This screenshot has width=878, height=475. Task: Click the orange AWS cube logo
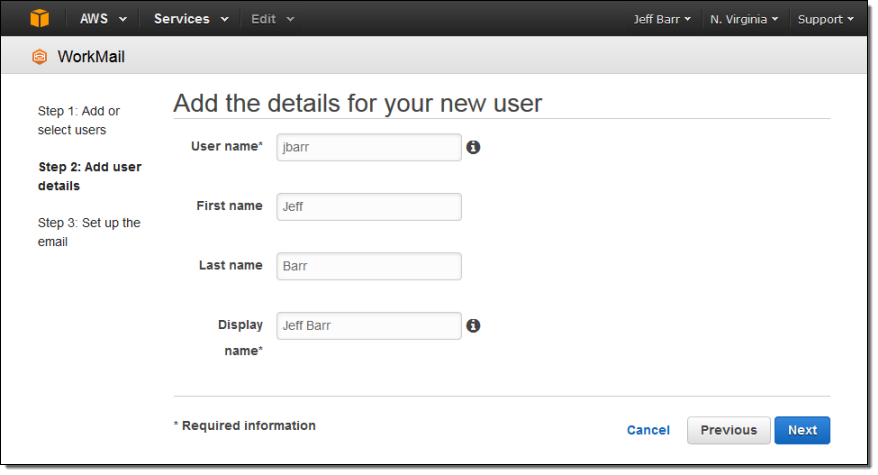click(39, 19)
